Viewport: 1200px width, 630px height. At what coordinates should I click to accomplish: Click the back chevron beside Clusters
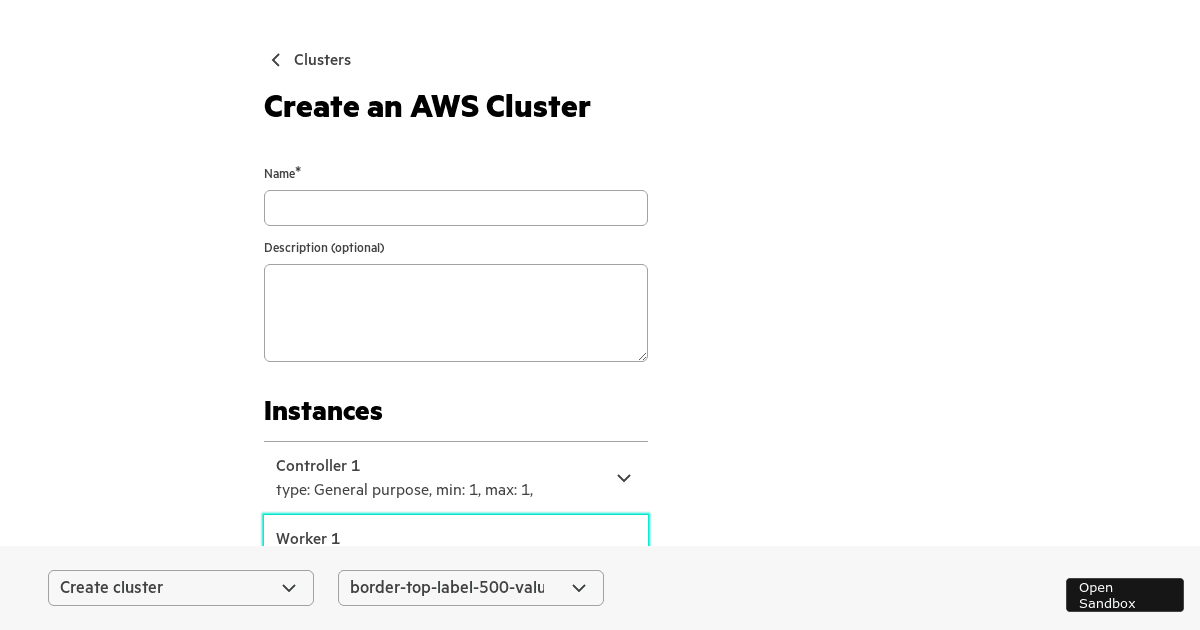(x=276, y=60)
